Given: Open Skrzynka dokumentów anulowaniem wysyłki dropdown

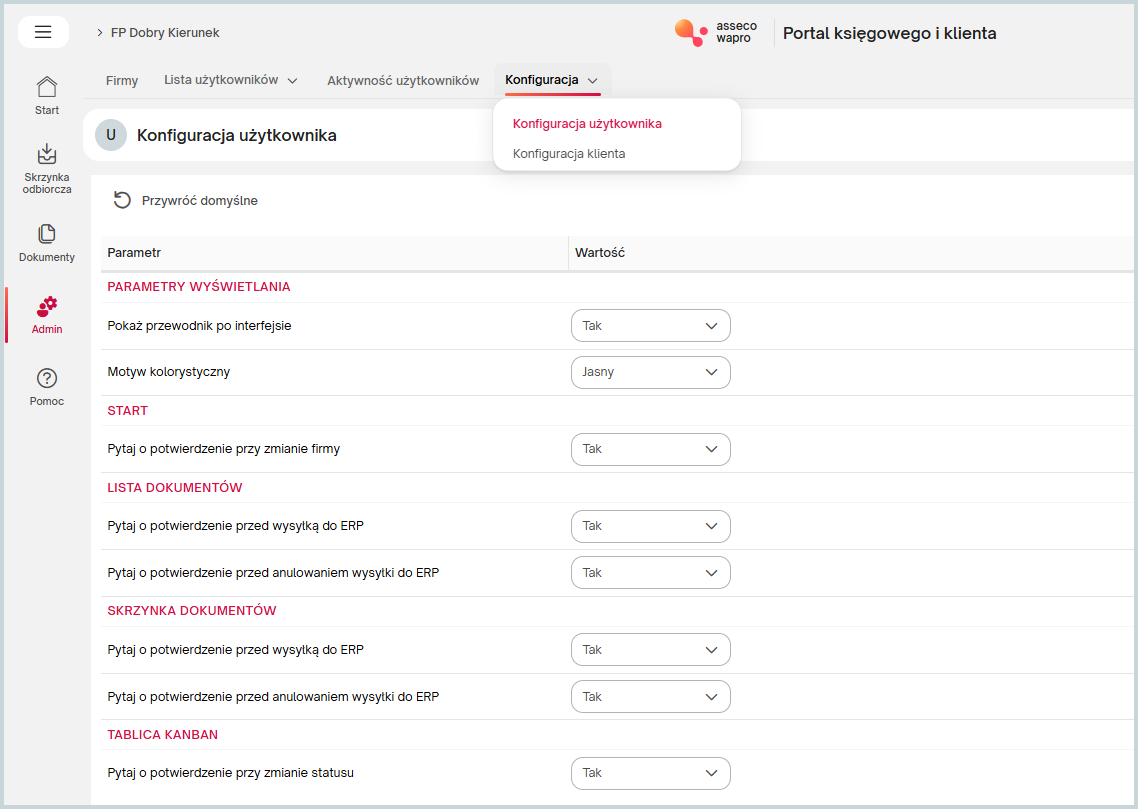Looking at the screenshot, I should click(650, 697).
